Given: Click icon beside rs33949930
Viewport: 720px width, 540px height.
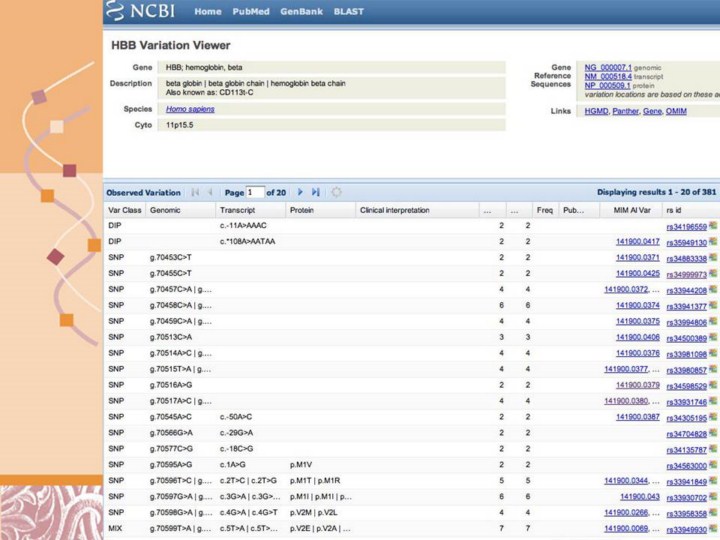Looking at the screenshot, I should (x=713, y=527).
